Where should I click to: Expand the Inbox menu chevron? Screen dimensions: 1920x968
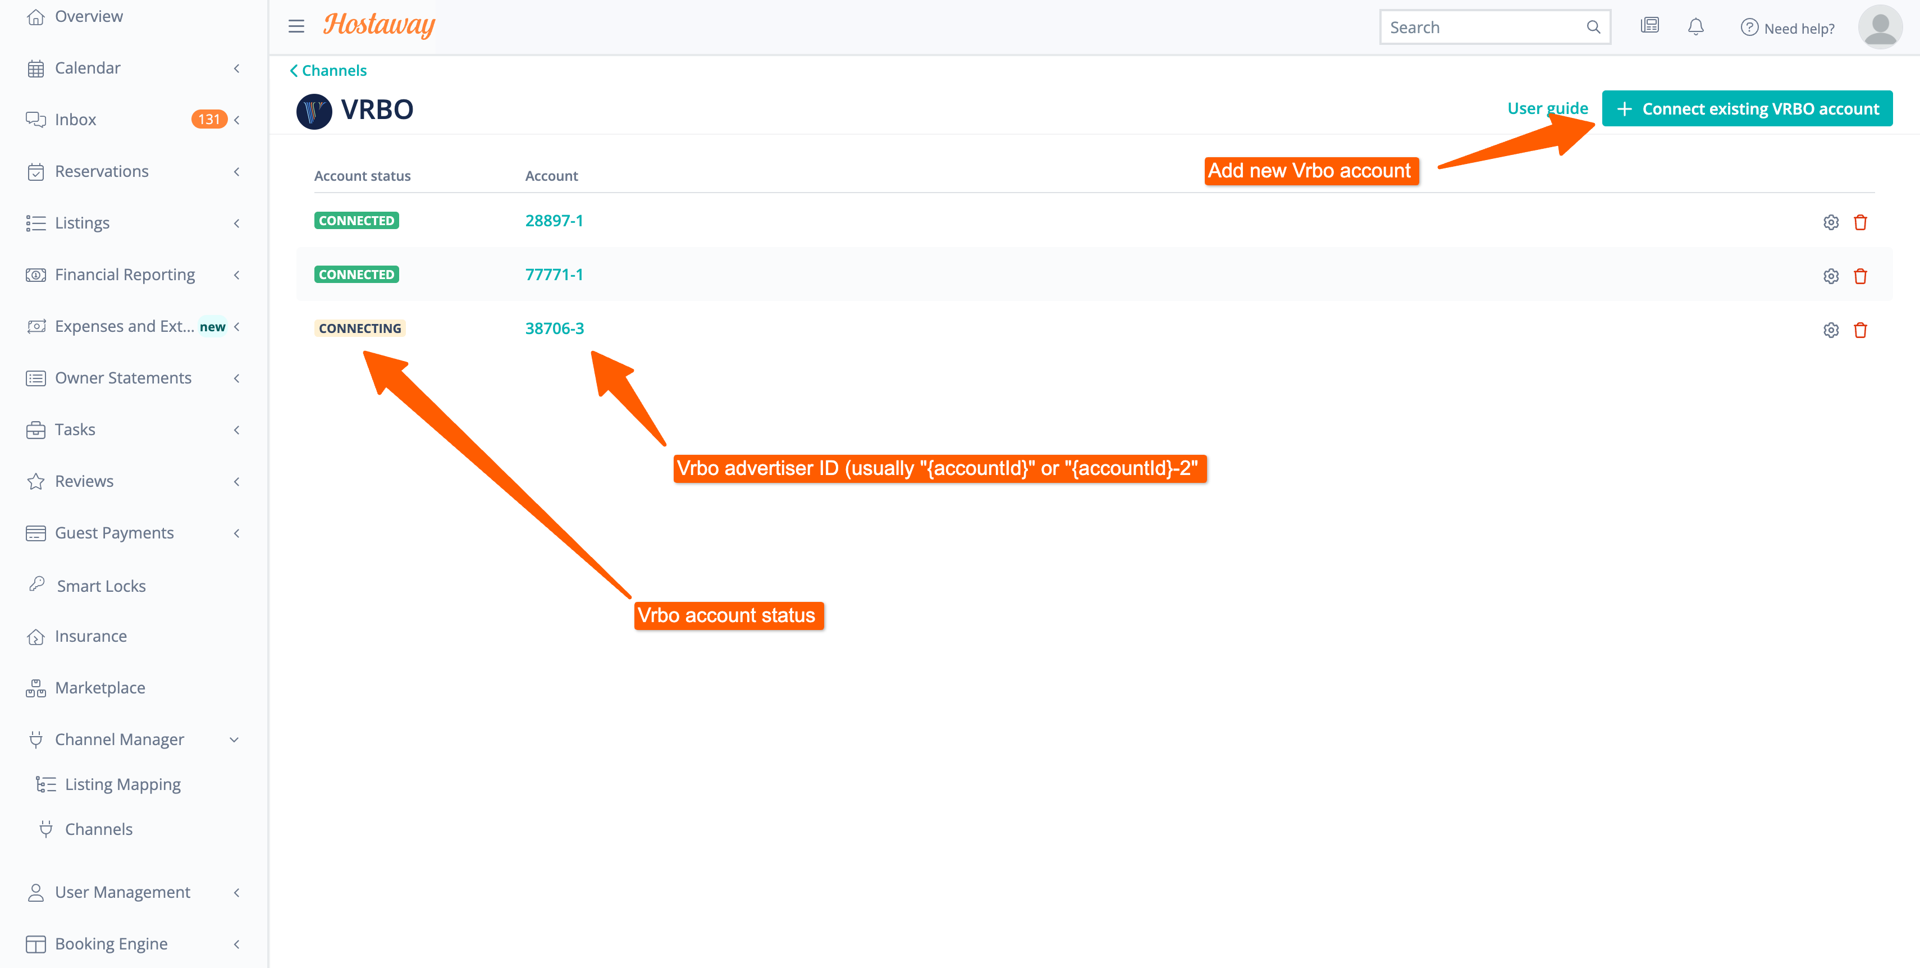pyautogui.click(x=237, y=120)
